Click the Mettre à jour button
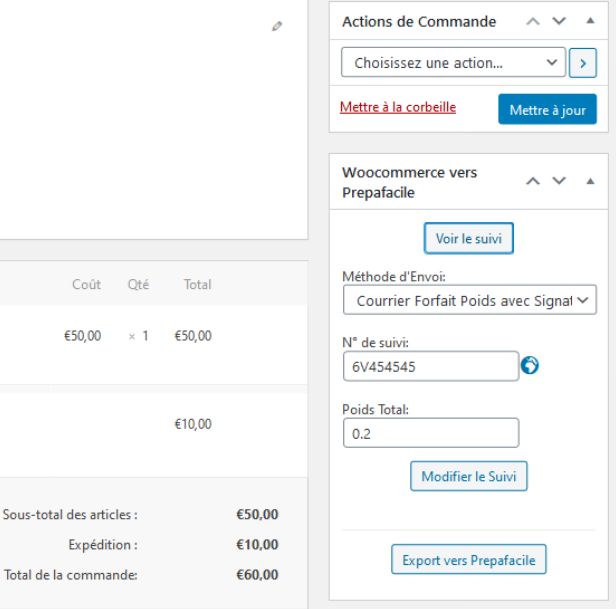Image resolution: width=616 pixels, height=609 pixels. (548, 110)
